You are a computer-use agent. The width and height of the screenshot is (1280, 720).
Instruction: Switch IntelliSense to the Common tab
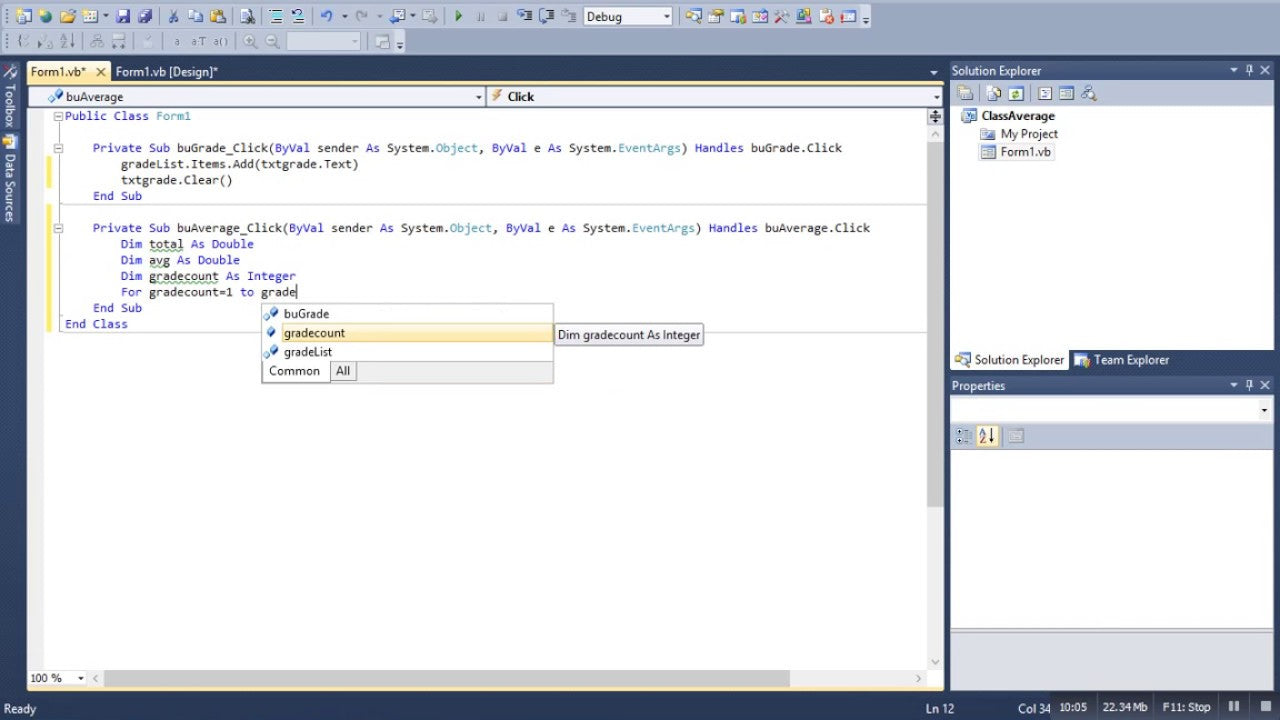(x=295, y=371)
